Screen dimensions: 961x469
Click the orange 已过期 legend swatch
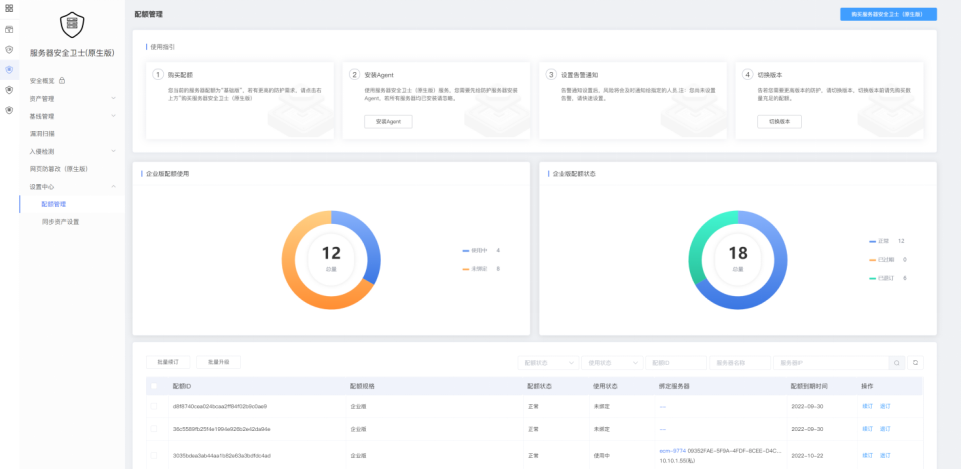(x=873, y=260)
